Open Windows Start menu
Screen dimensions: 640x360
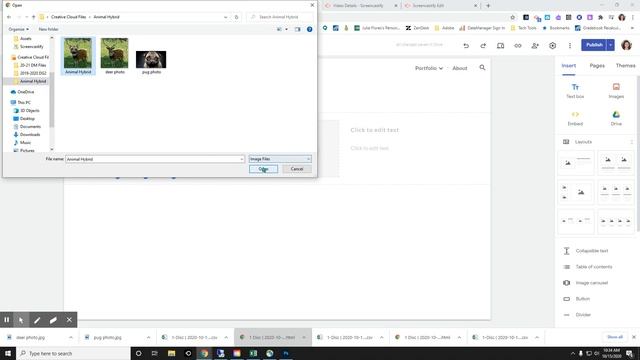click(8, 353)
